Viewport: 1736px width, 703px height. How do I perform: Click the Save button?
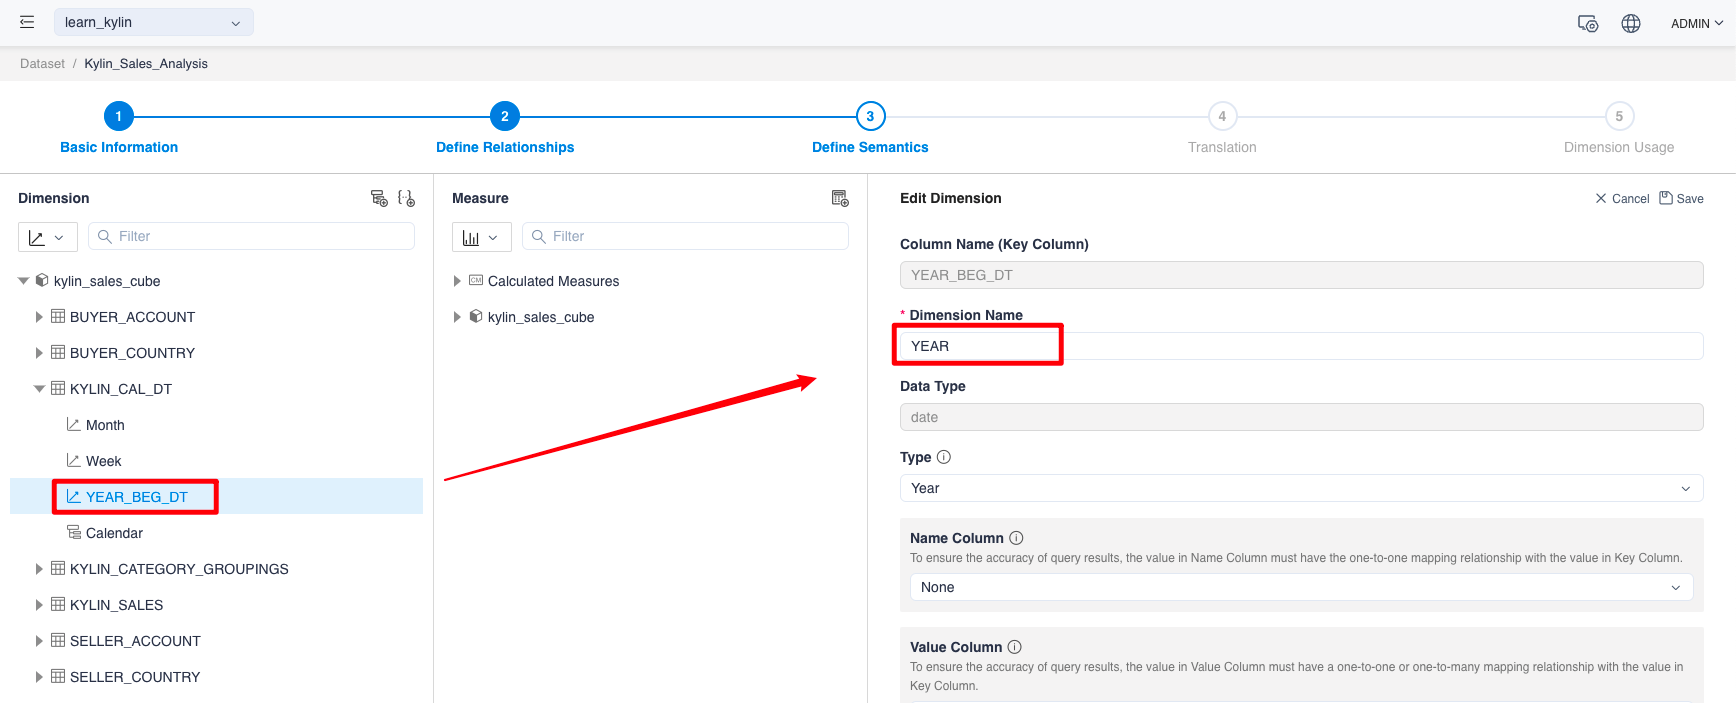click(x=1681, y=198)
